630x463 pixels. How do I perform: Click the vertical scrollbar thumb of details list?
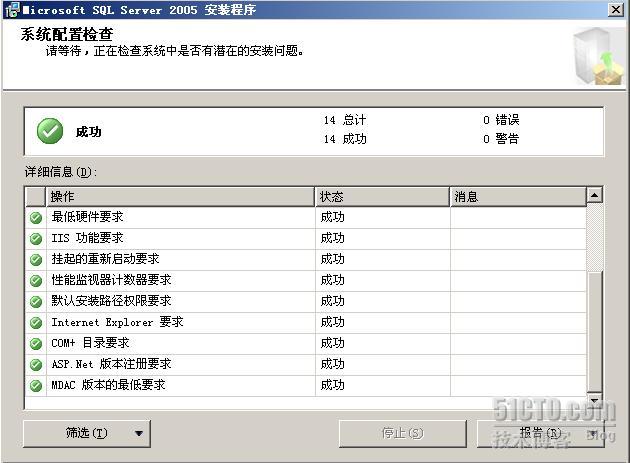[595, 332]
